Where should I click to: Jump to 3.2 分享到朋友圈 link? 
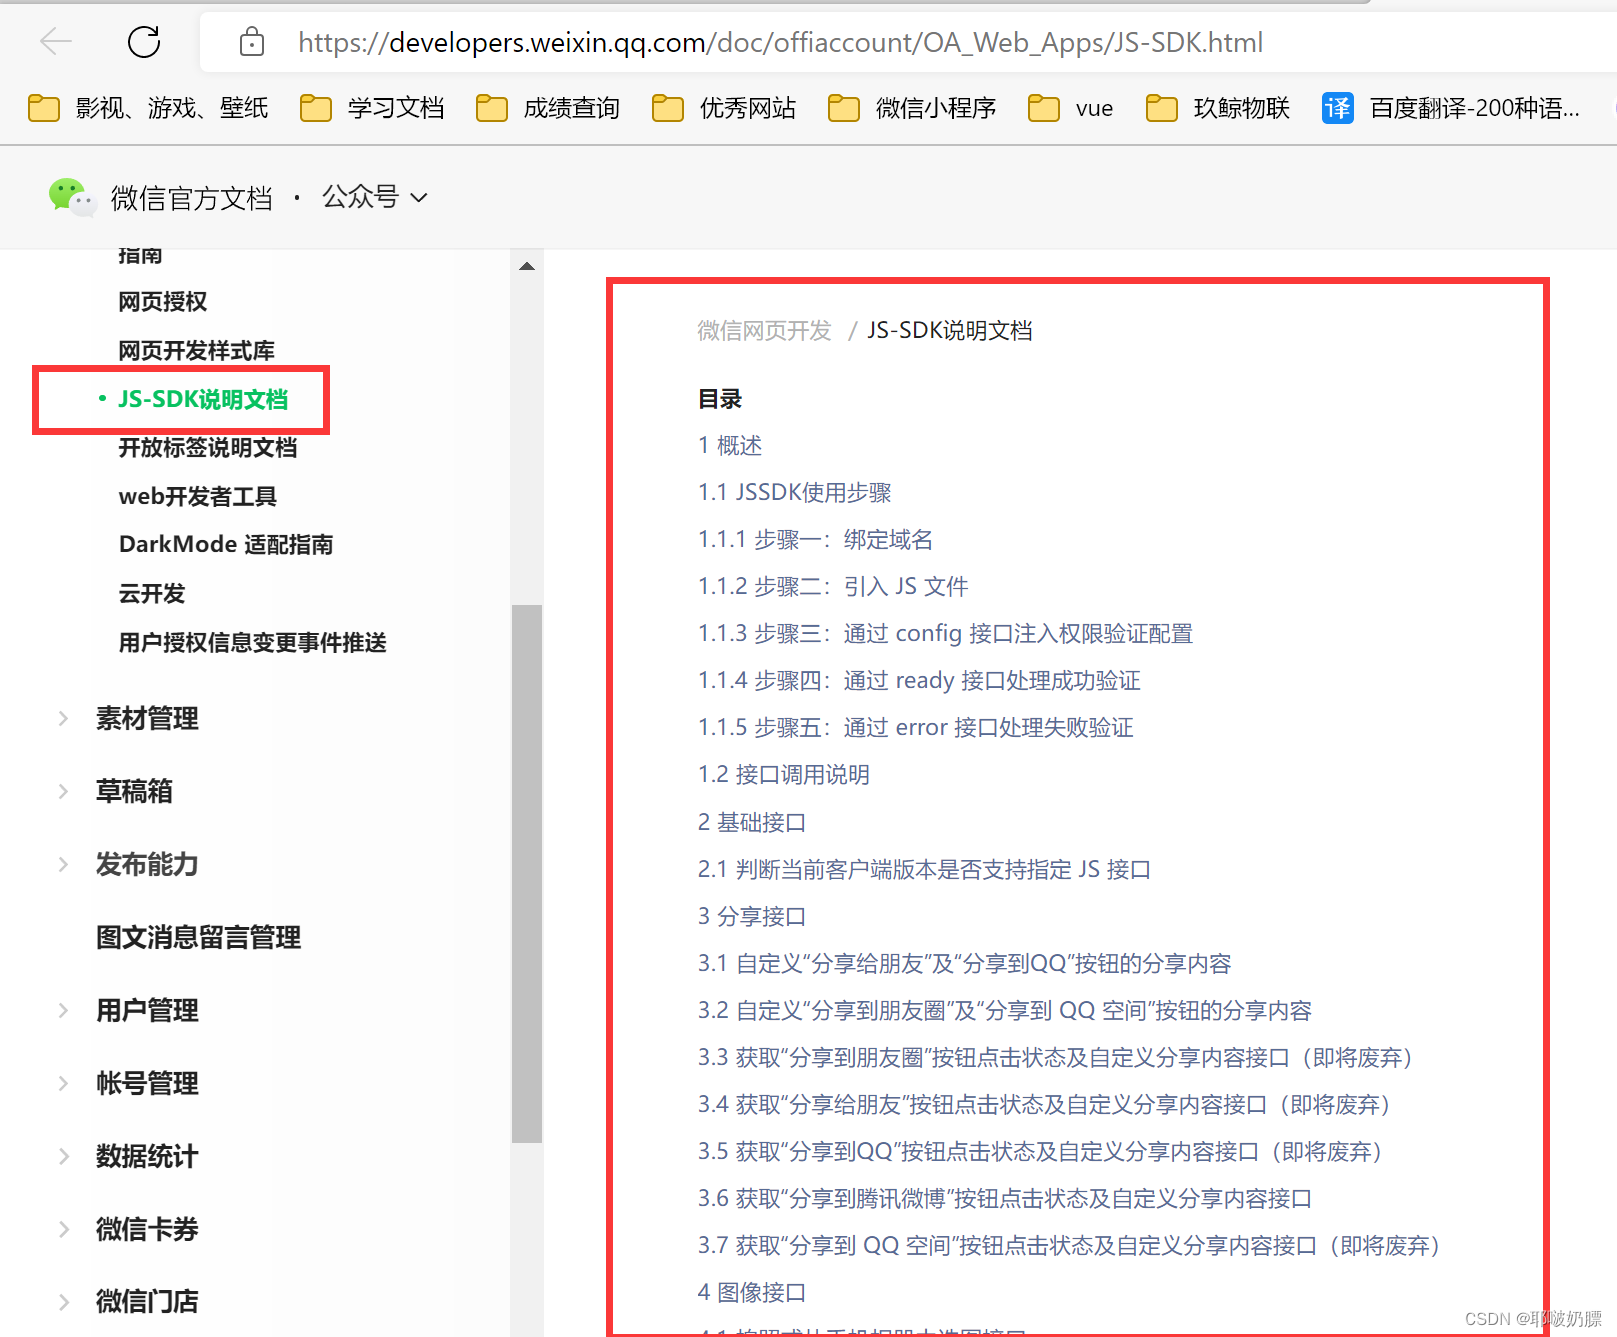tap(1005, 1010)
